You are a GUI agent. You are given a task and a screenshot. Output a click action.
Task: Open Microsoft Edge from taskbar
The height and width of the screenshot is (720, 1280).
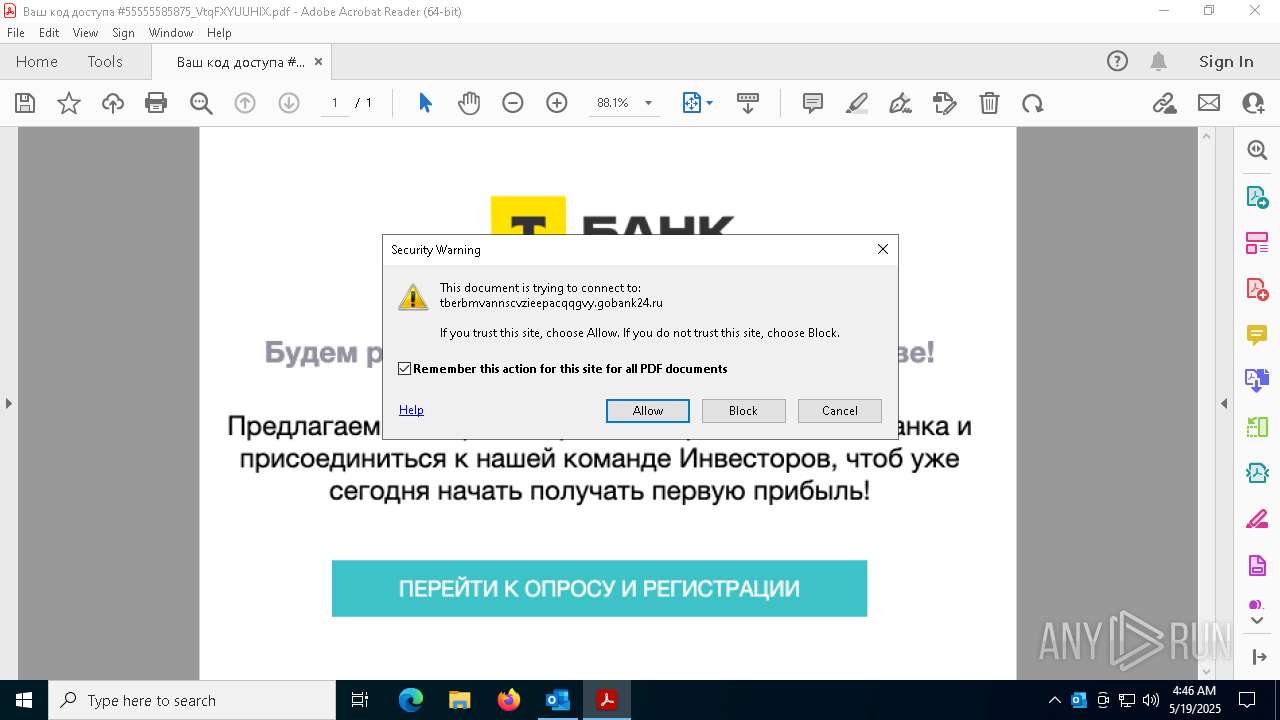[411, 700]
